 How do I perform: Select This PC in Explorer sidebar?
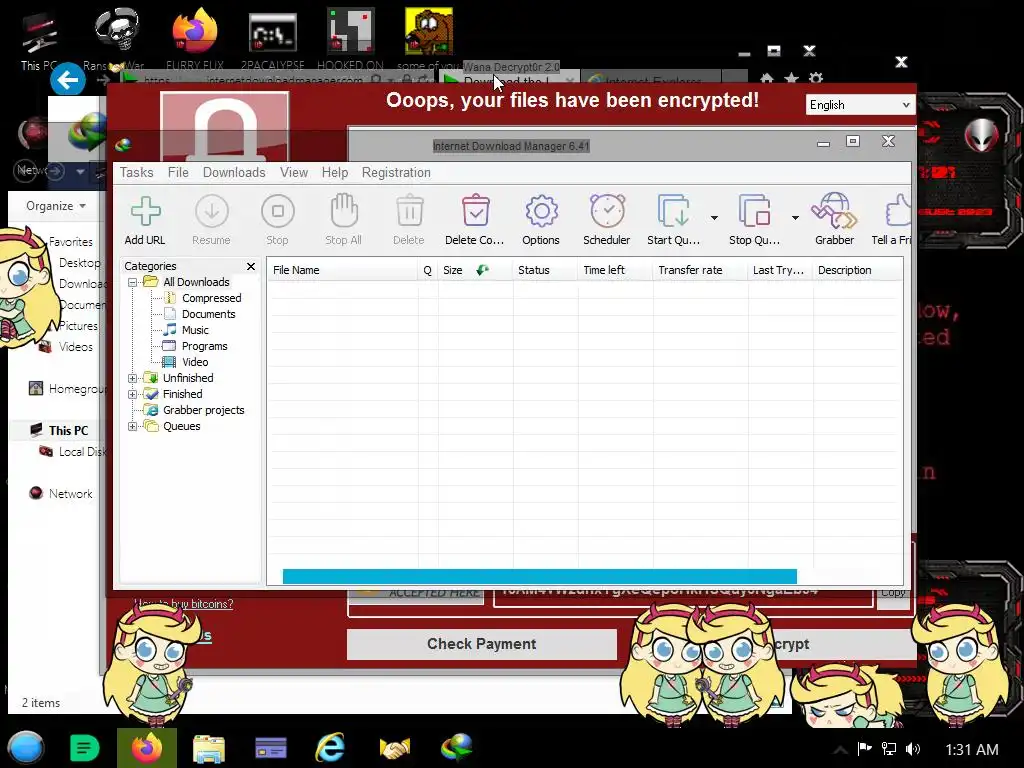[x=68, y=430]
